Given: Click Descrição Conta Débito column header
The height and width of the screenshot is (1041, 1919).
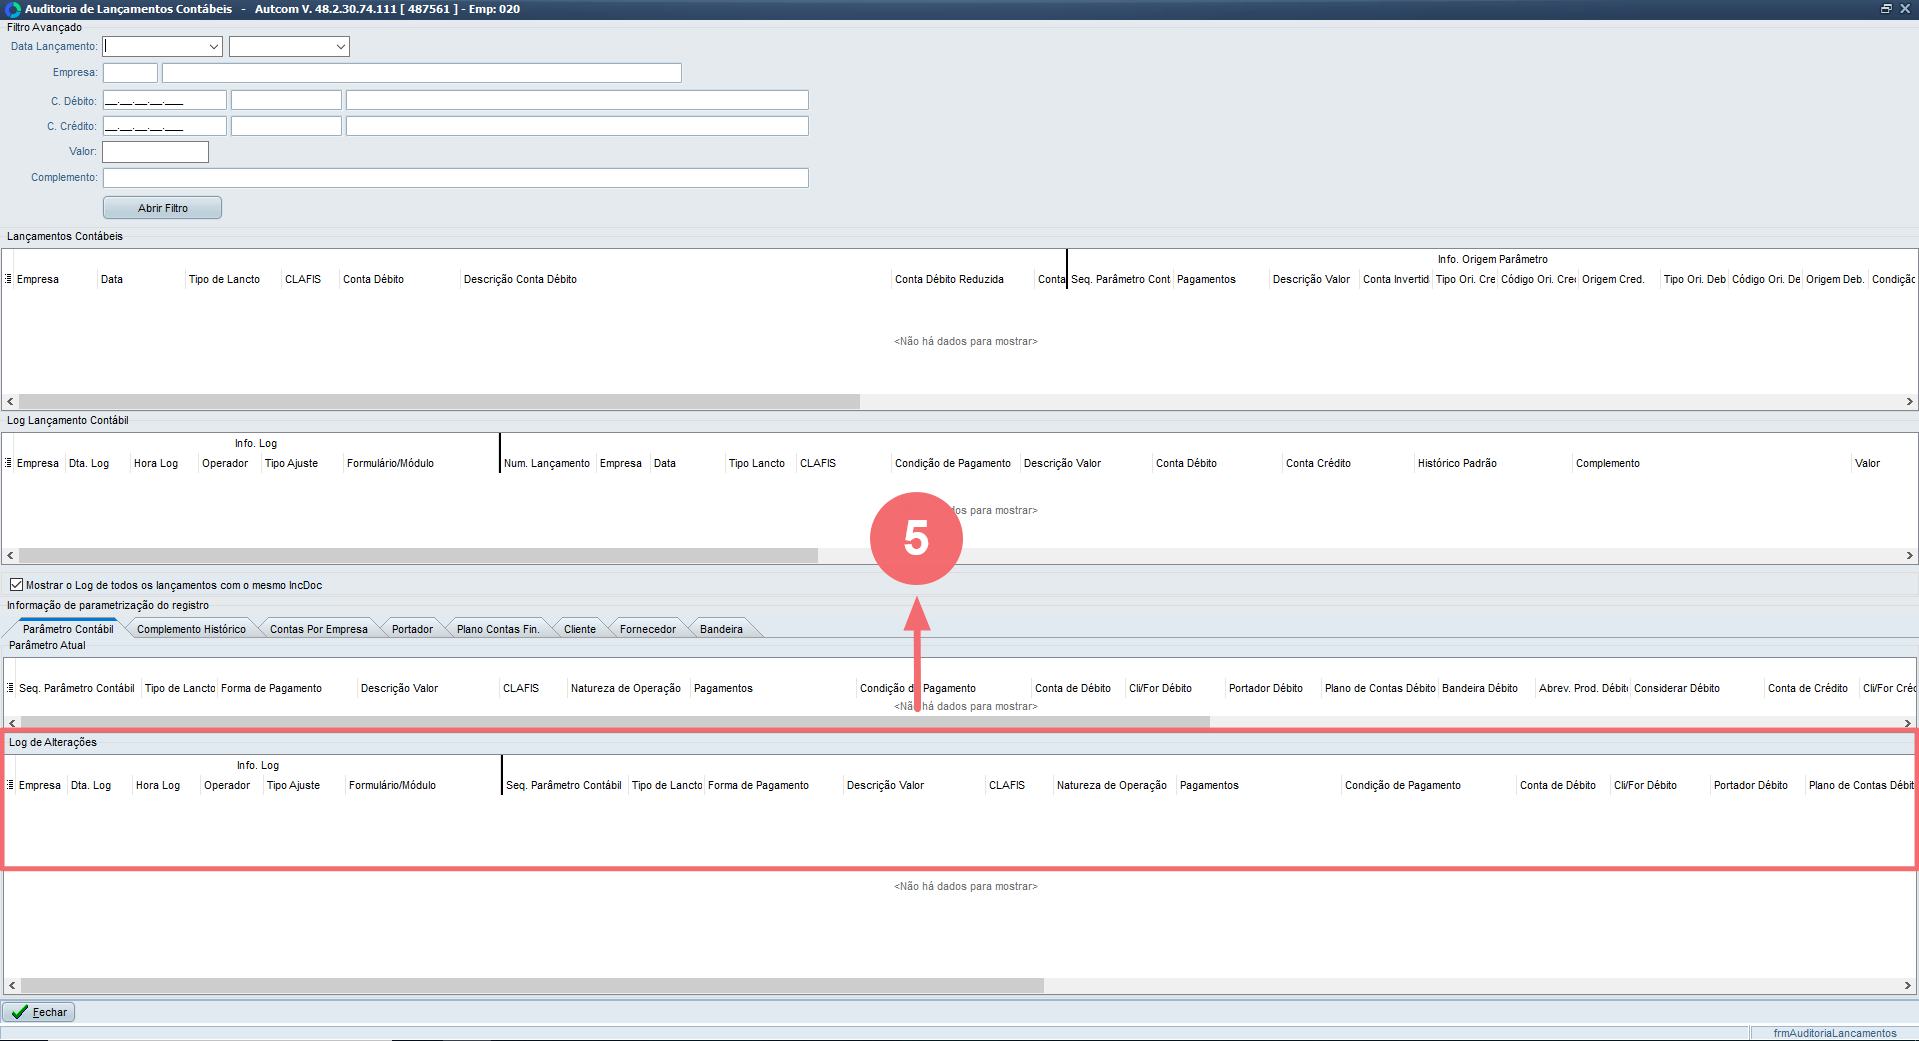Looking at the screenshot, I should click(x=676, y=279).
